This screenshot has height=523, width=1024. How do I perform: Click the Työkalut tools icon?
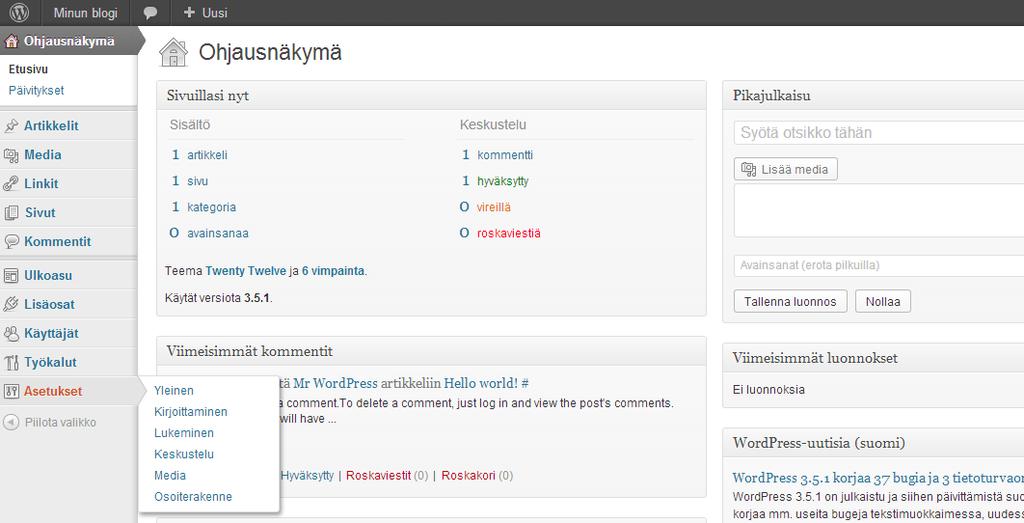(x=11, y=362)
